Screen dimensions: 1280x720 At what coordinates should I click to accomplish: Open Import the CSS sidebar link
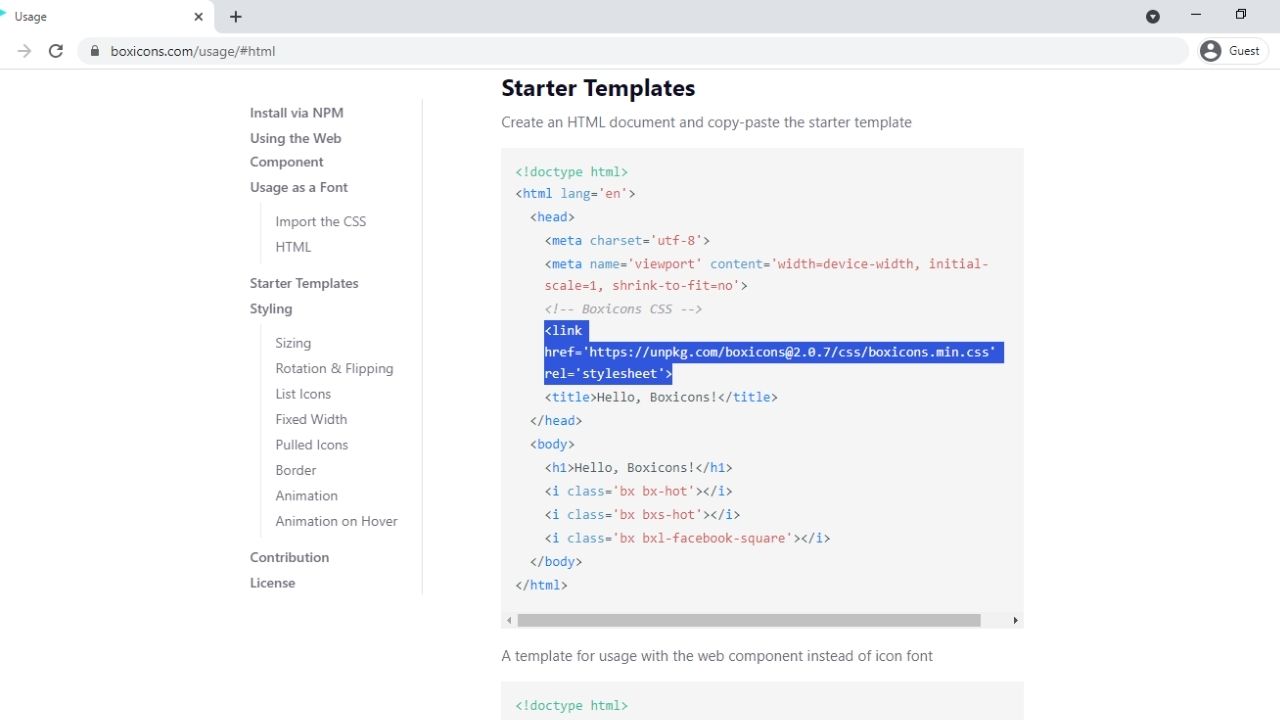pos(321,221)
